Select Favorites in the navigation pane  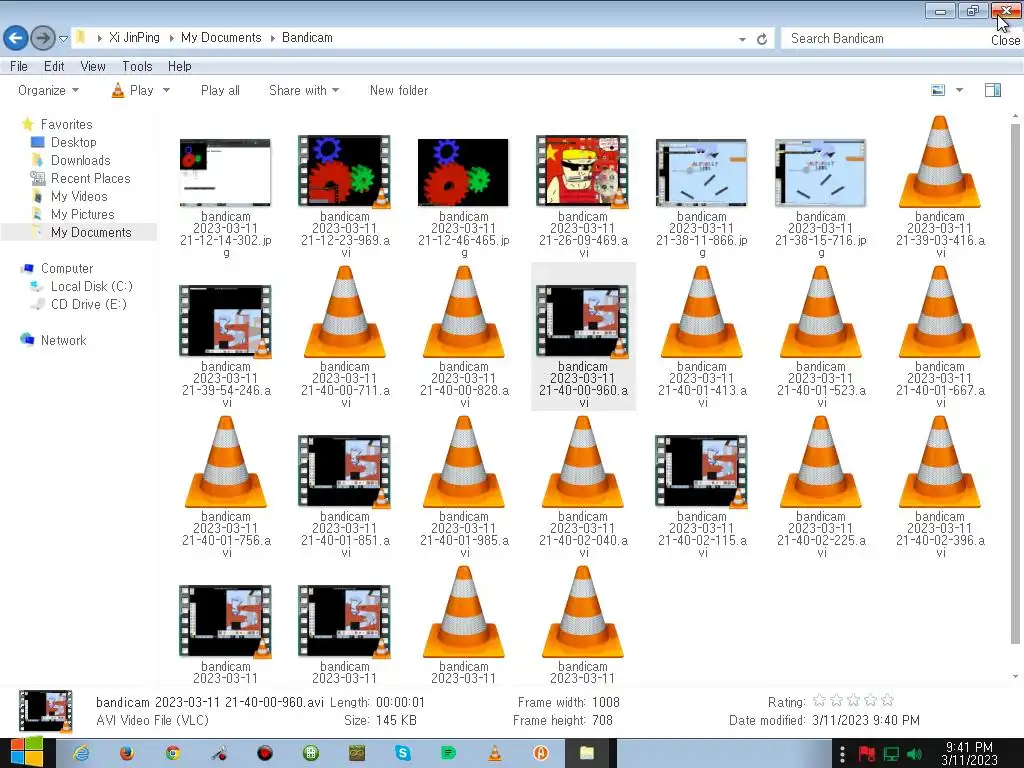[x=66, y=124]
